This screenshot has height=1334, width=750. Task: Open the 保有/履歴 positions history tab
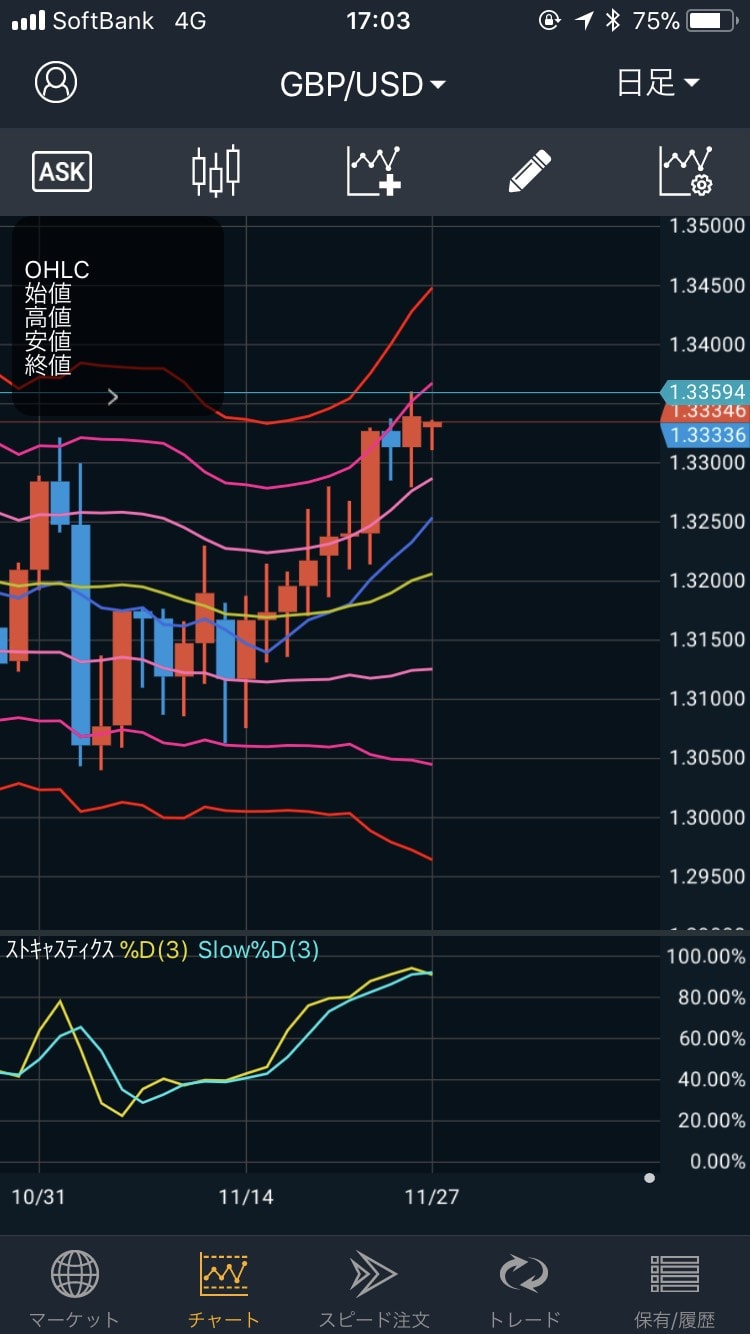675,1289
